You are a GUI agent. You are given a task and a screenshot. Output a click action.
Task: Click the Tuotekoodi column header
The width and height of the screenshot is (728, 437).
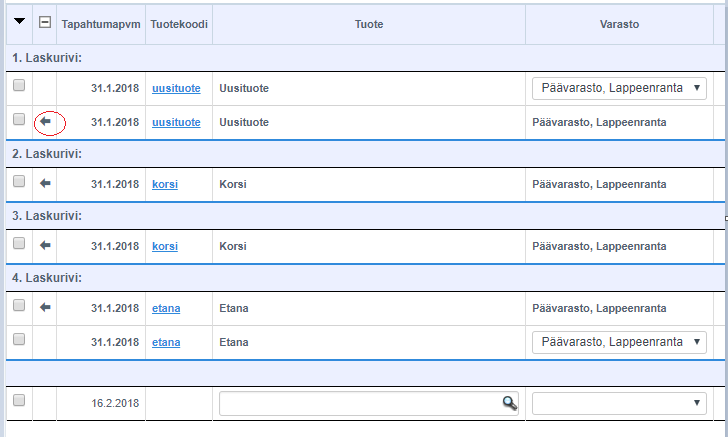(x=179, y=23)
